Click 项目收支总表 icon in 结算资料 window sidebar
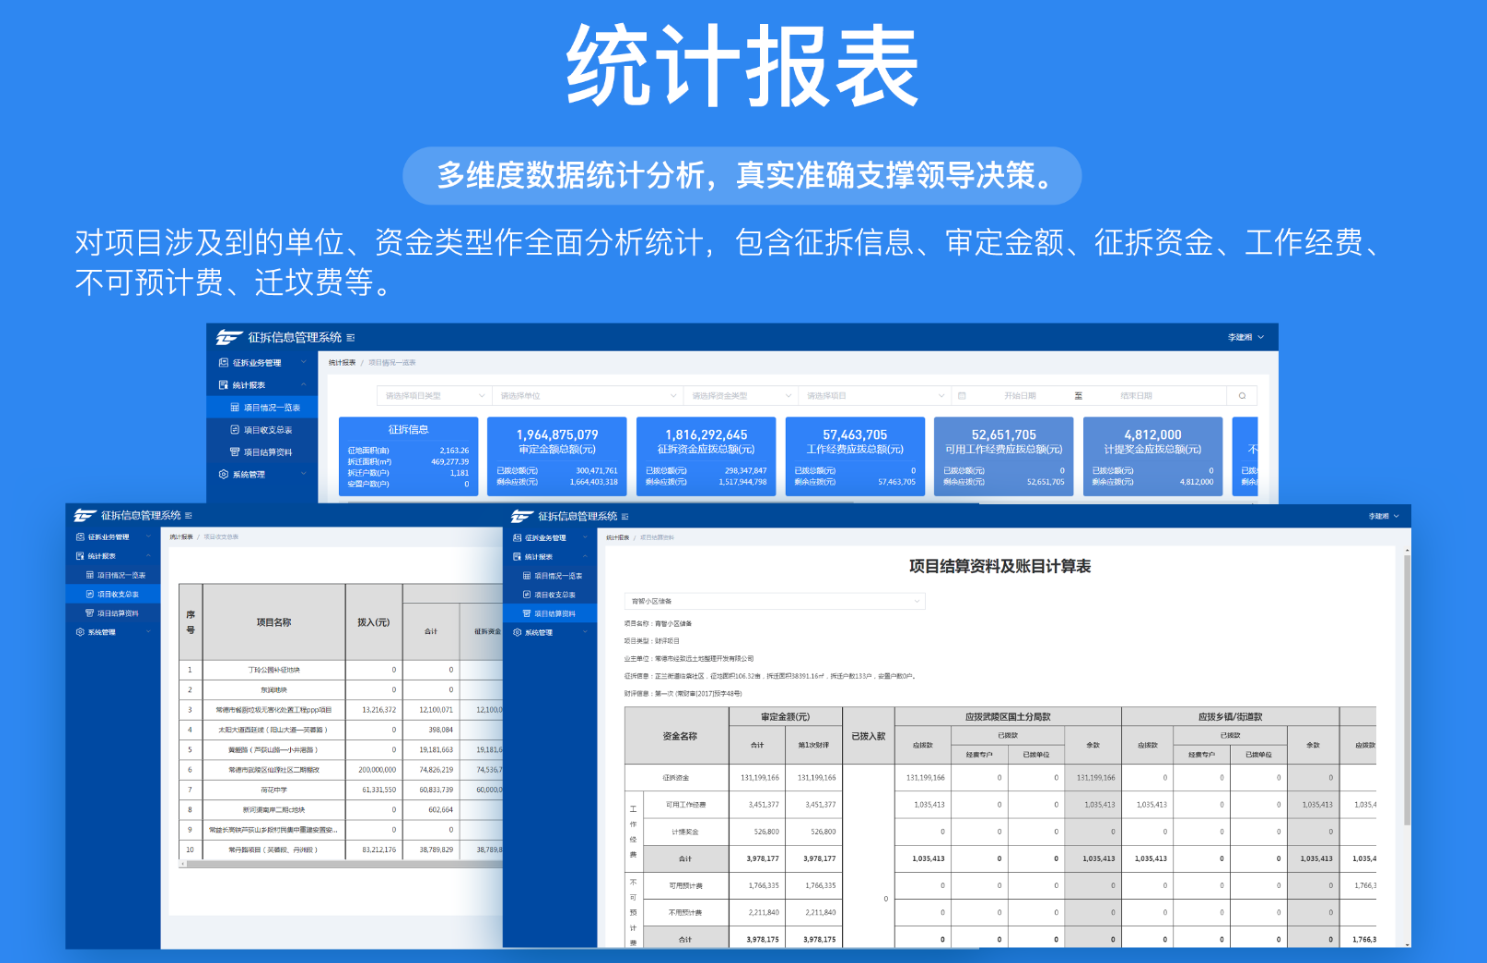This screenshot has width=1487, height=963. click(527, 595)
